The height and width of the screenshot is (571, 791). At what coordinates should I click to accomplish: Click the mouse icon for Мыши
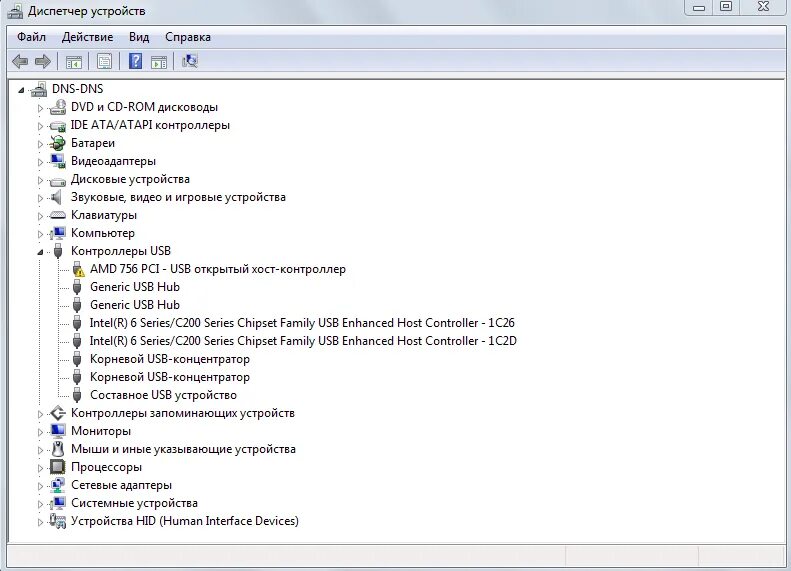coord(58,449)
